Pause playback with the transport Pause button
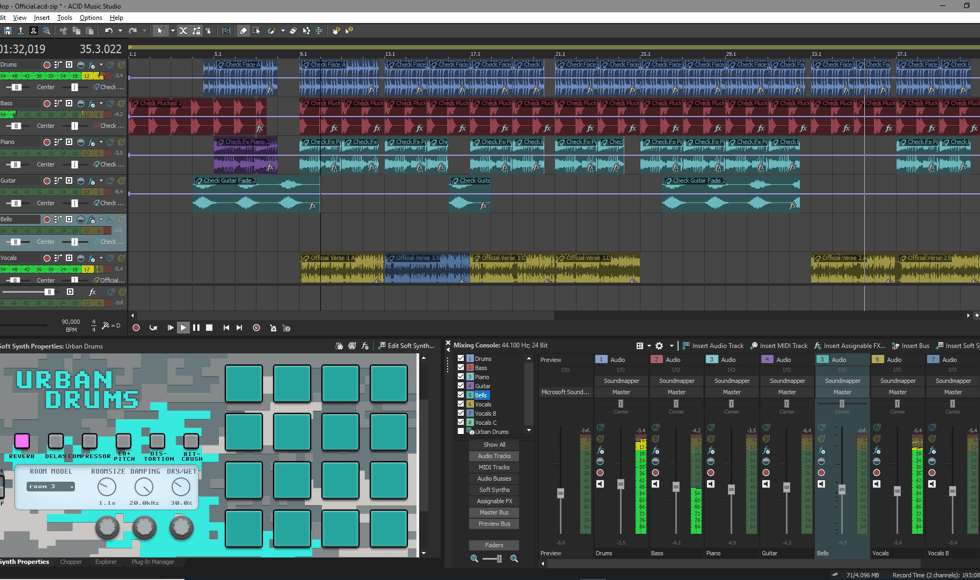This screenshot has width=980, height=580. (196, 328)
